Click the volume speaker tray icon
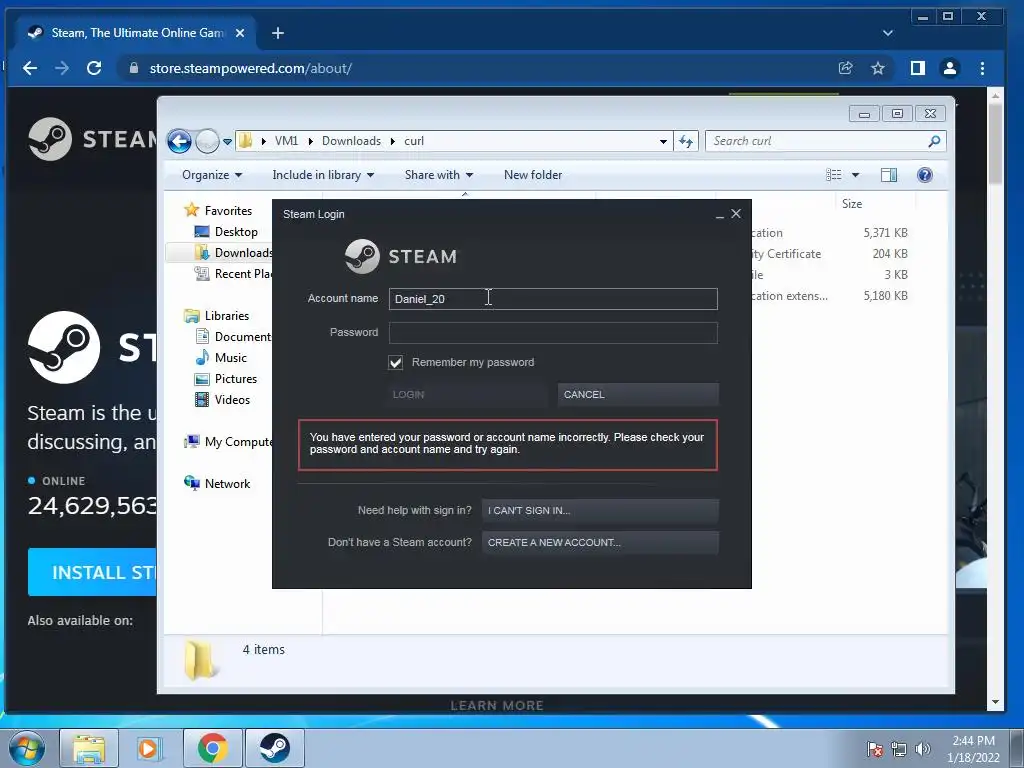The height and width of the screenshot is (768, 1024). click(923, 749)
